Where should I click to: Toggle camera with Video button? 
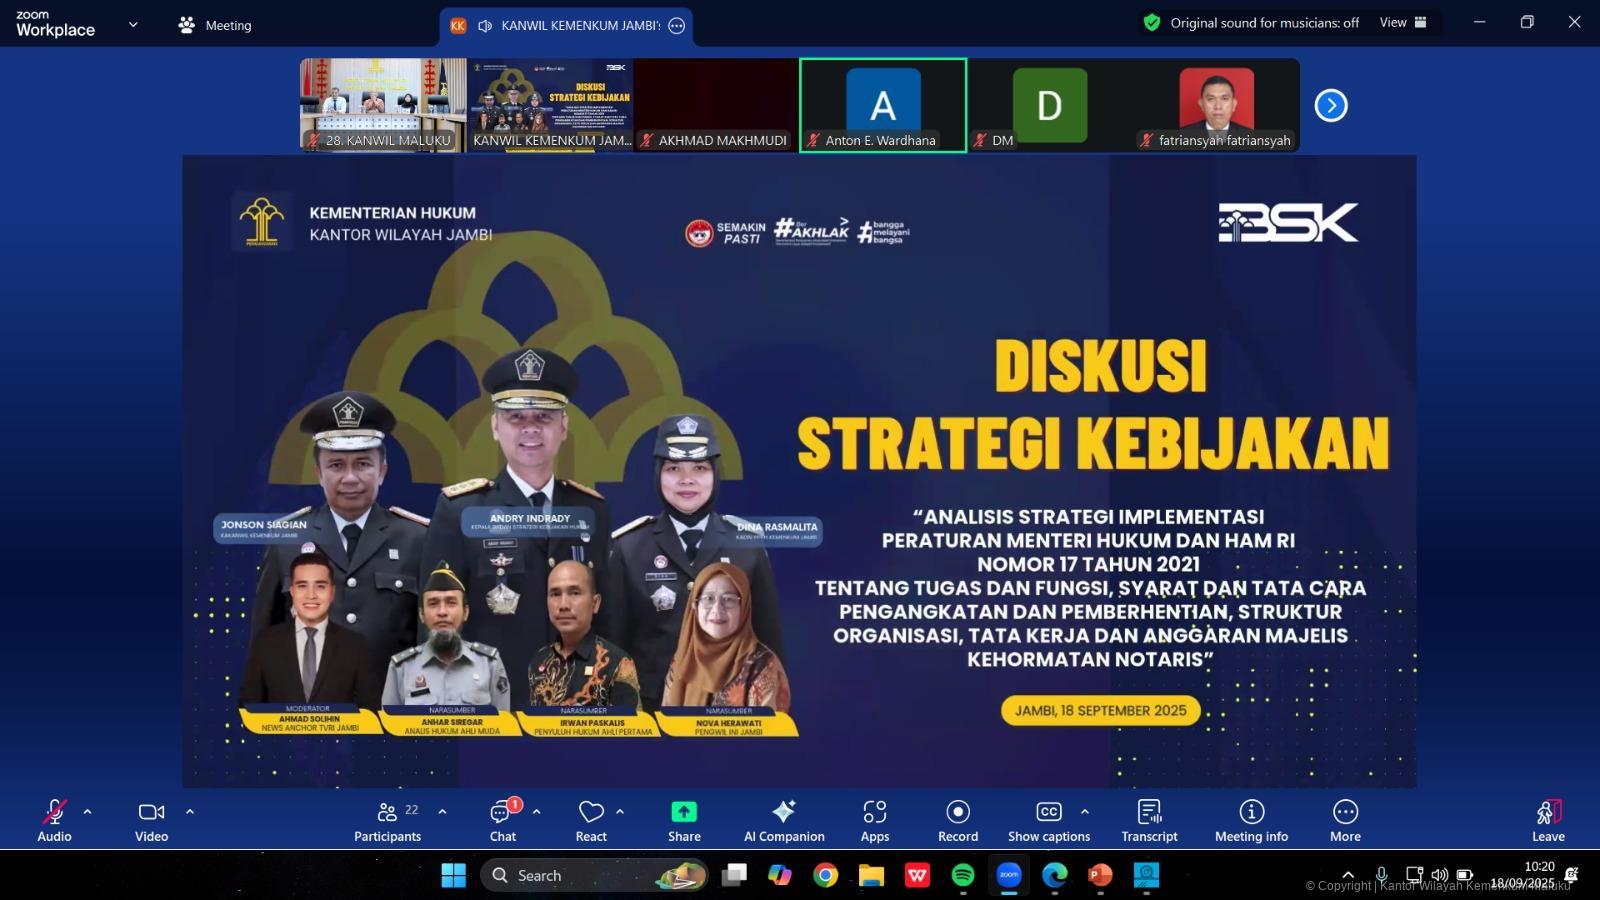(151, 821)
